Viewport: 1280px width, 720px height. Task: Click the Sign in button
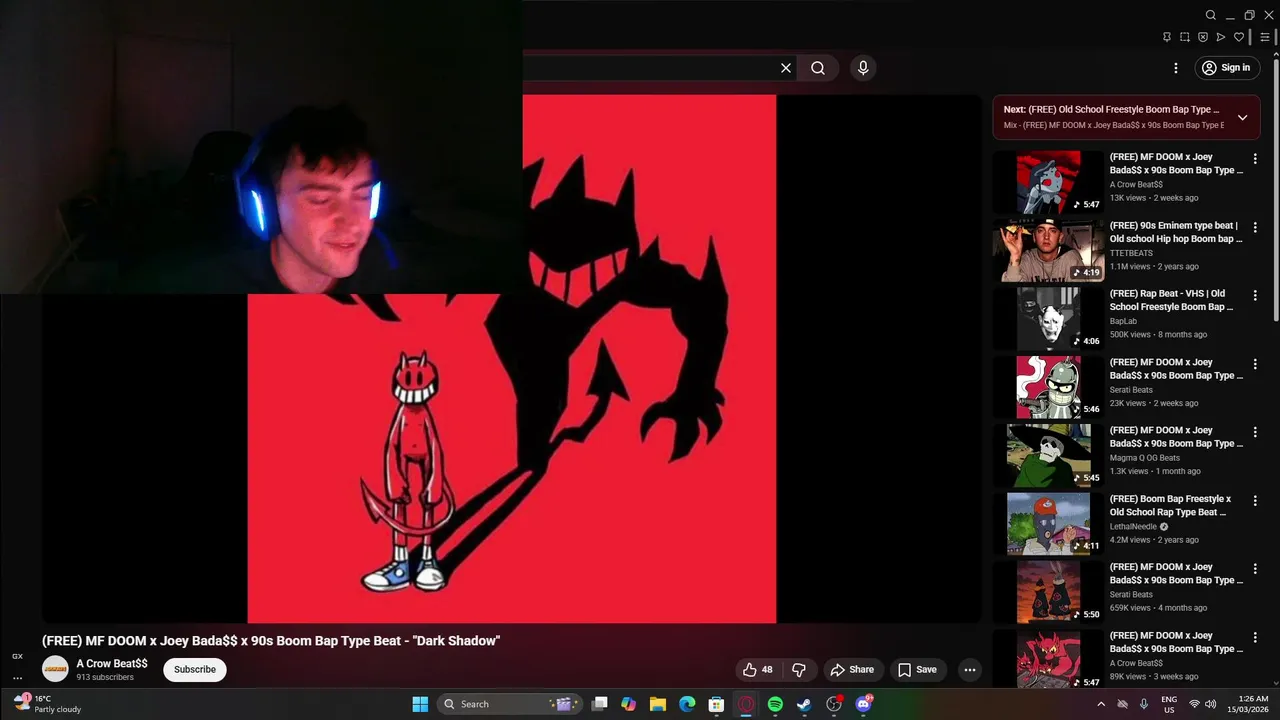pos(1226,68)
